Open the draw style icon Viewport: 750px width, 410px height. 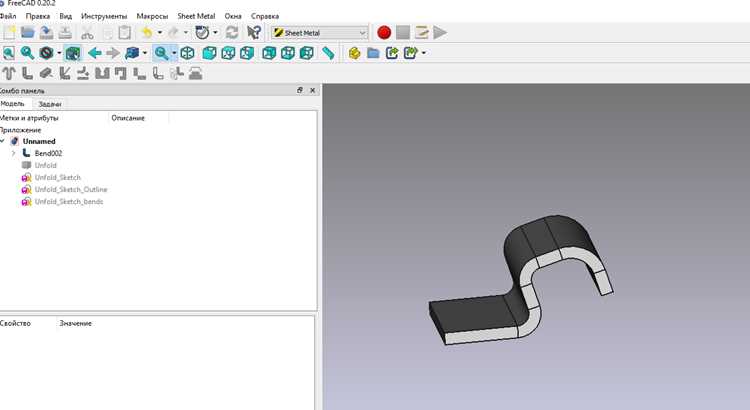46,53
